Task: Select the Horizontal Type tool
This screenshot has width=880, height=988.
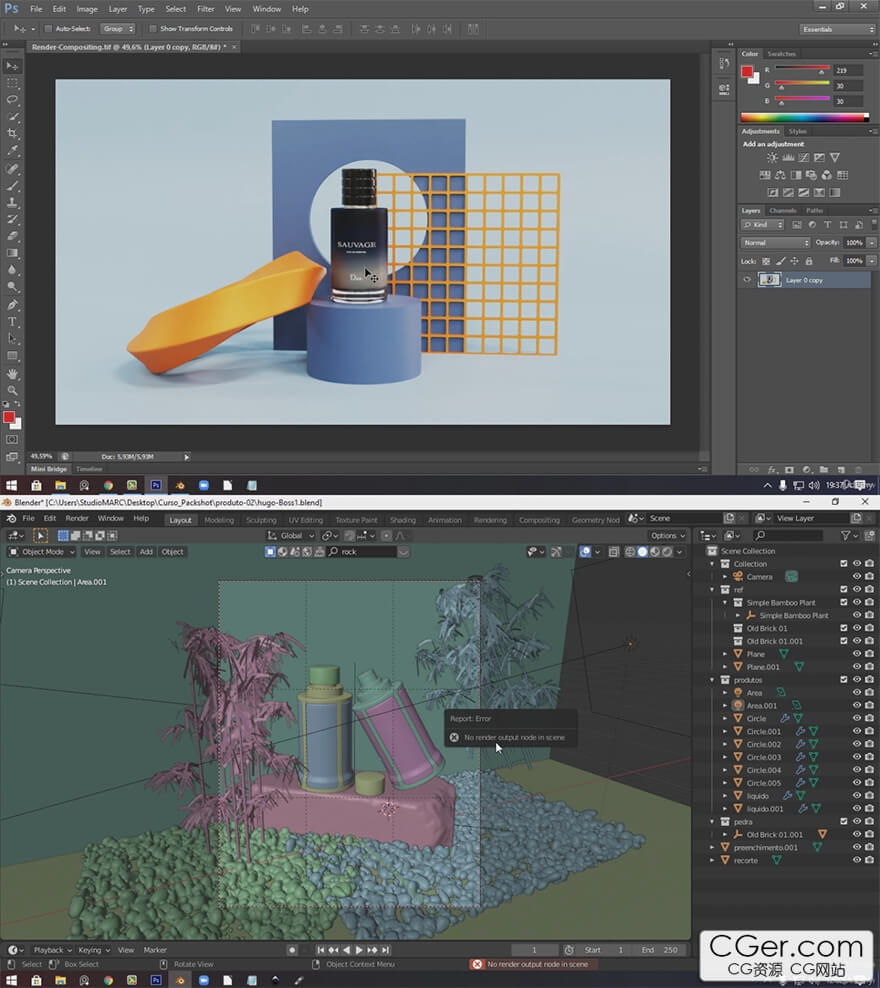Action: 12,321
